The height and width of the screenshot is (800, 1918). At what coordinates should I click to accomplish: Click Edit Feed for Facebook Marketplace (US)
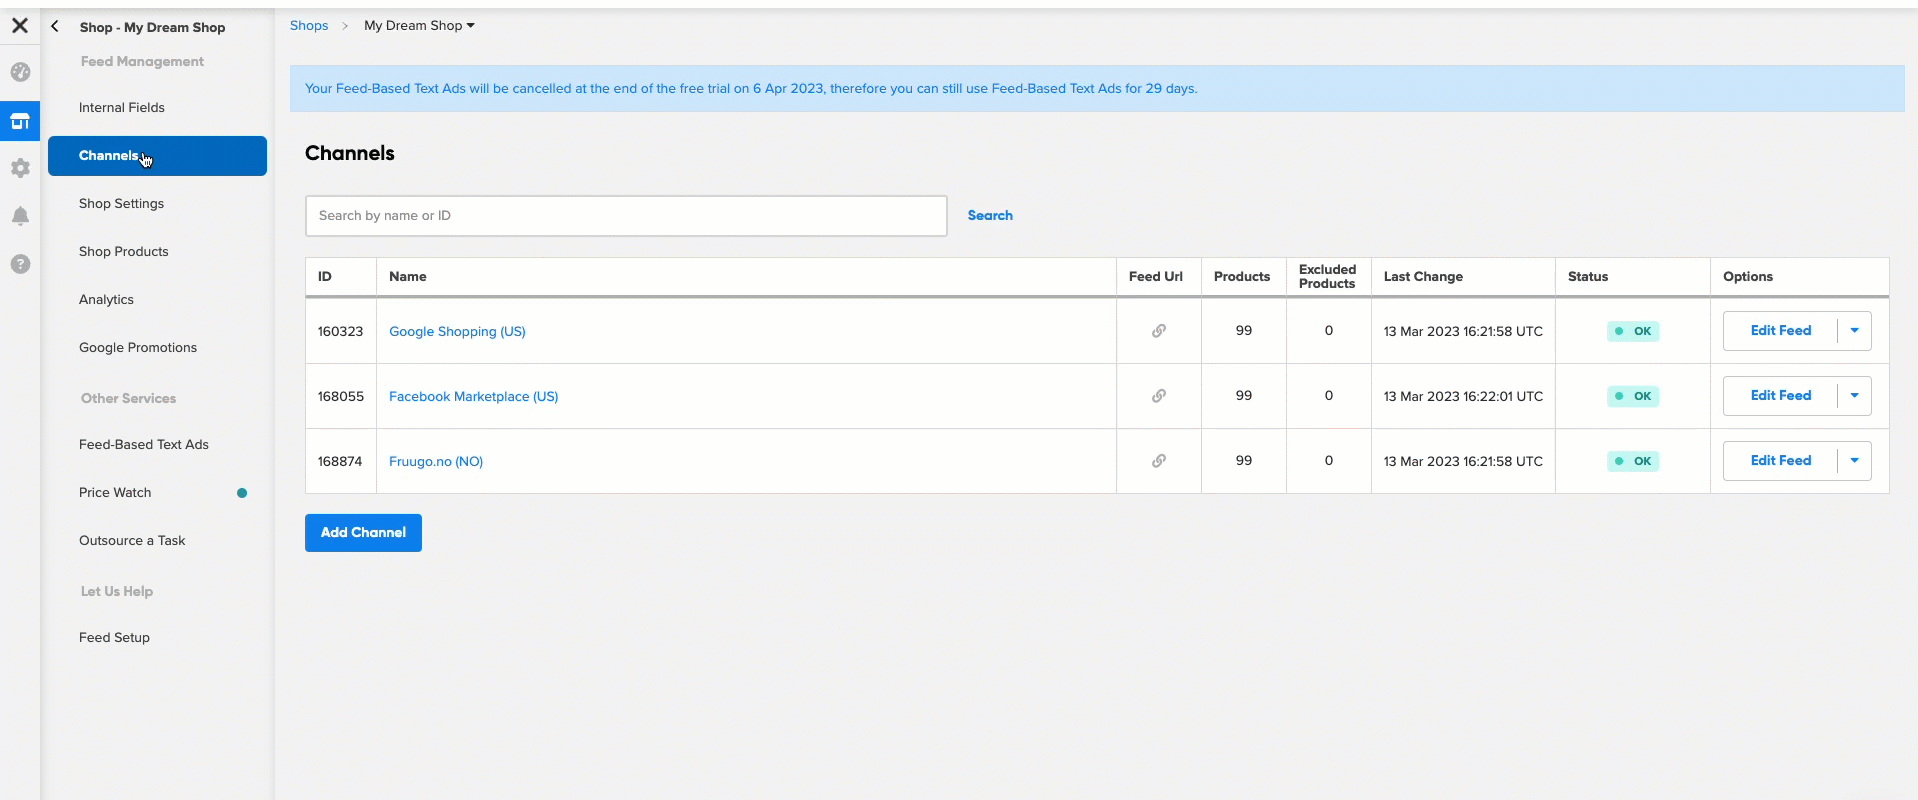[x=1780, y=396]
